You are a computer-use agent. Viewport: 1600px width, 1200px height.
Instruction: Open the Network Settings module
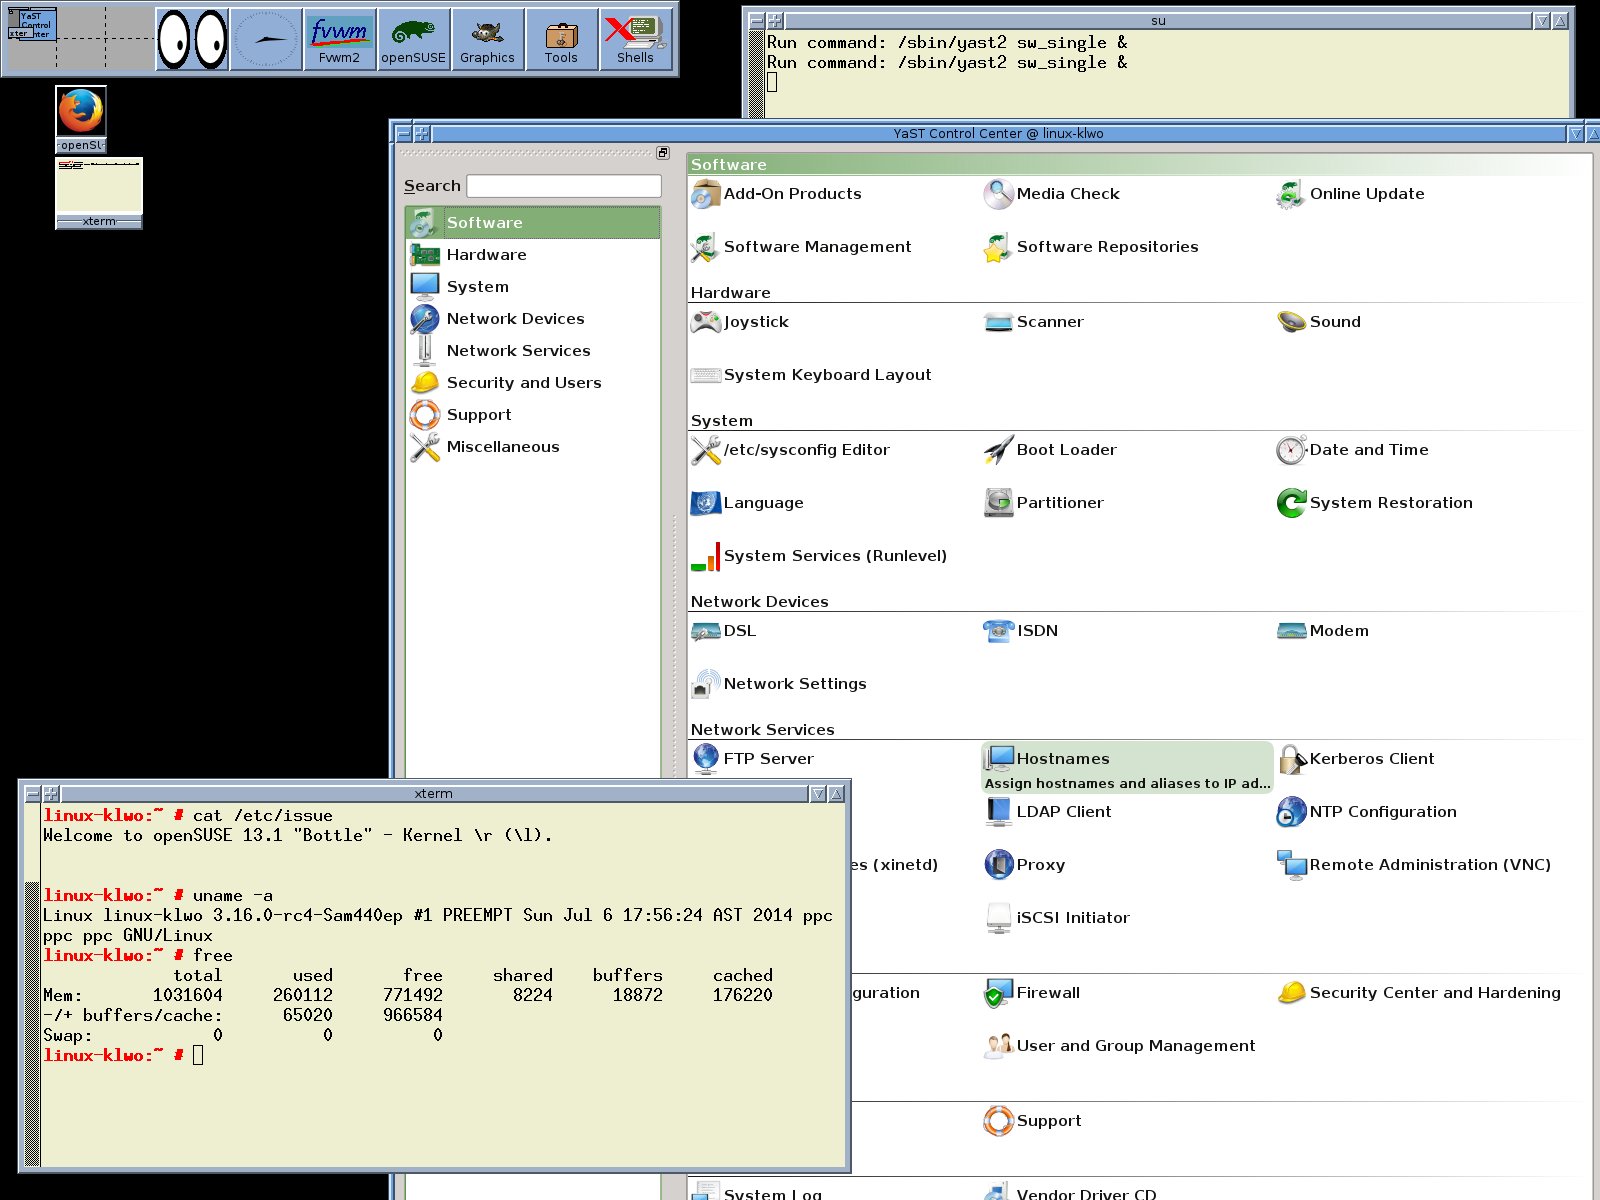pyautogui.click(x=794, y=684)
